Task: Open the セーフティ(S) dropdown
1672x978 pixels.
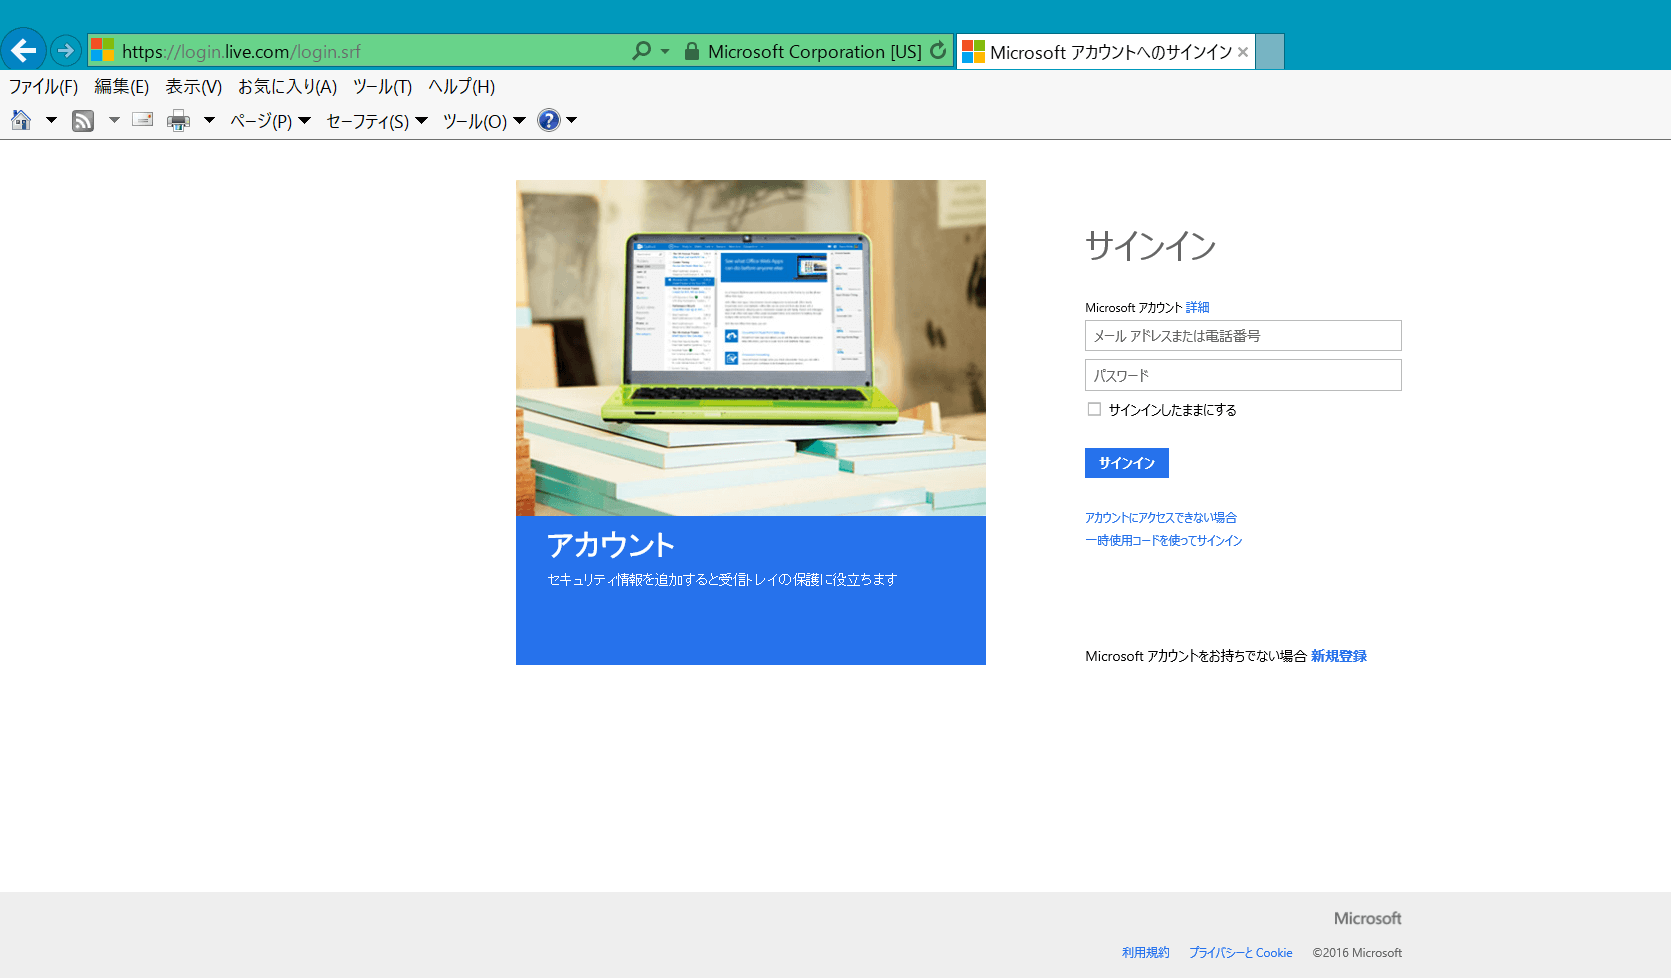Action: (x=377, y=121)
